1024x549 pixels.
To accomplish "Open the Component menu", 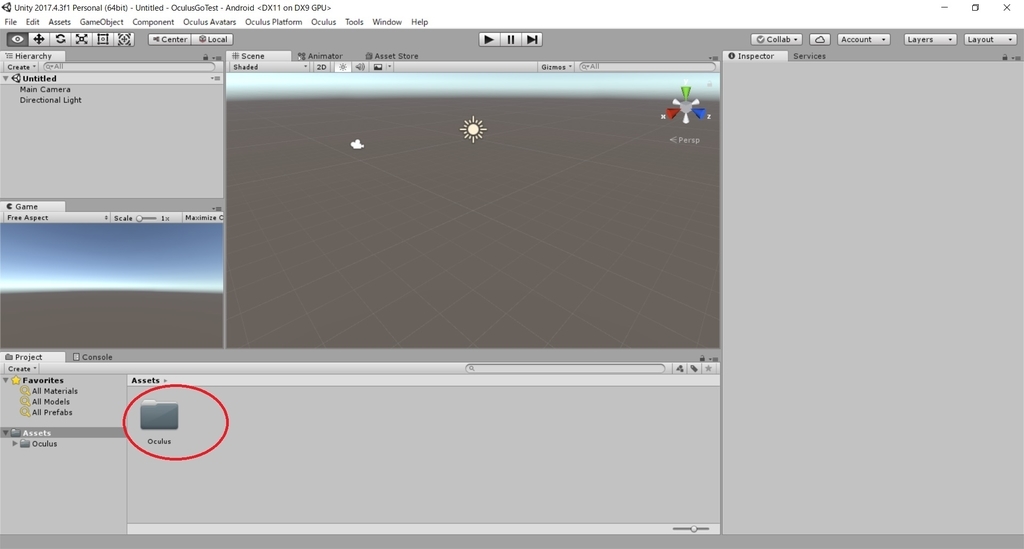I will point(153,22).
